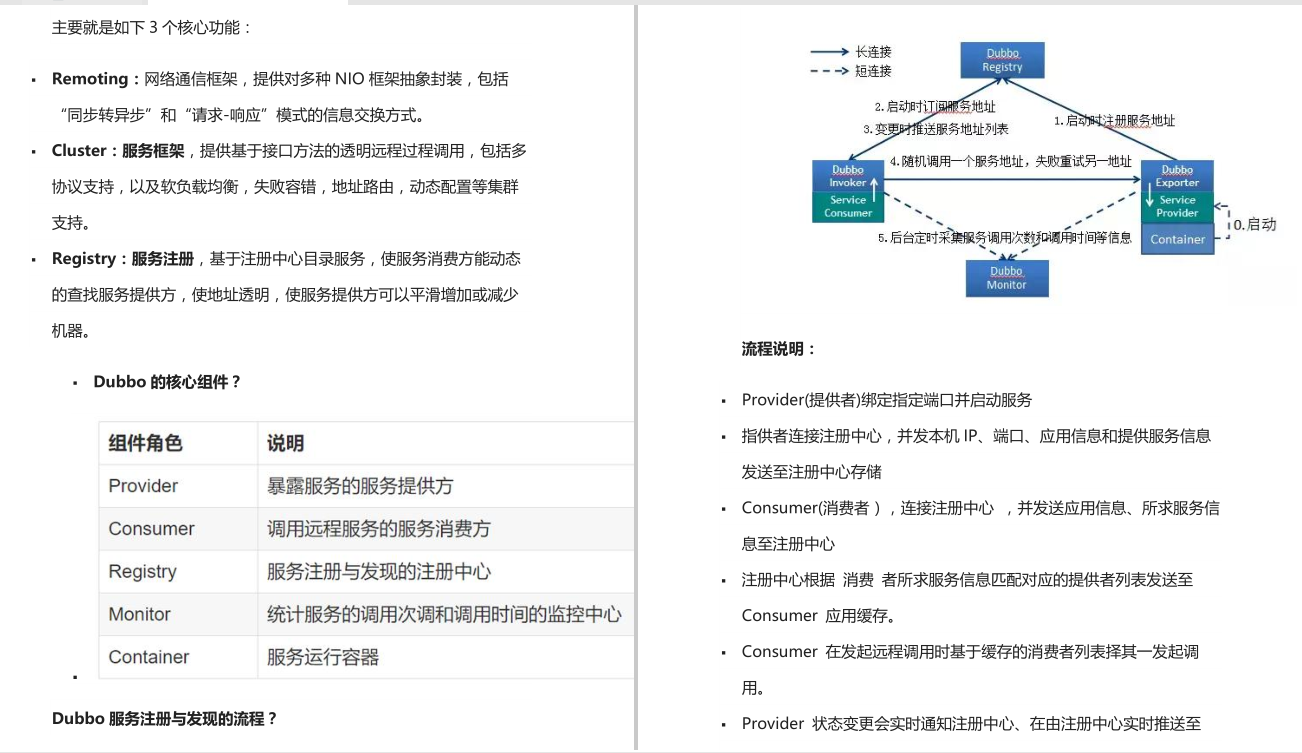Click the '长连接' legend label
Viewport: 1302px width, 753px height.
click(873, 51)
